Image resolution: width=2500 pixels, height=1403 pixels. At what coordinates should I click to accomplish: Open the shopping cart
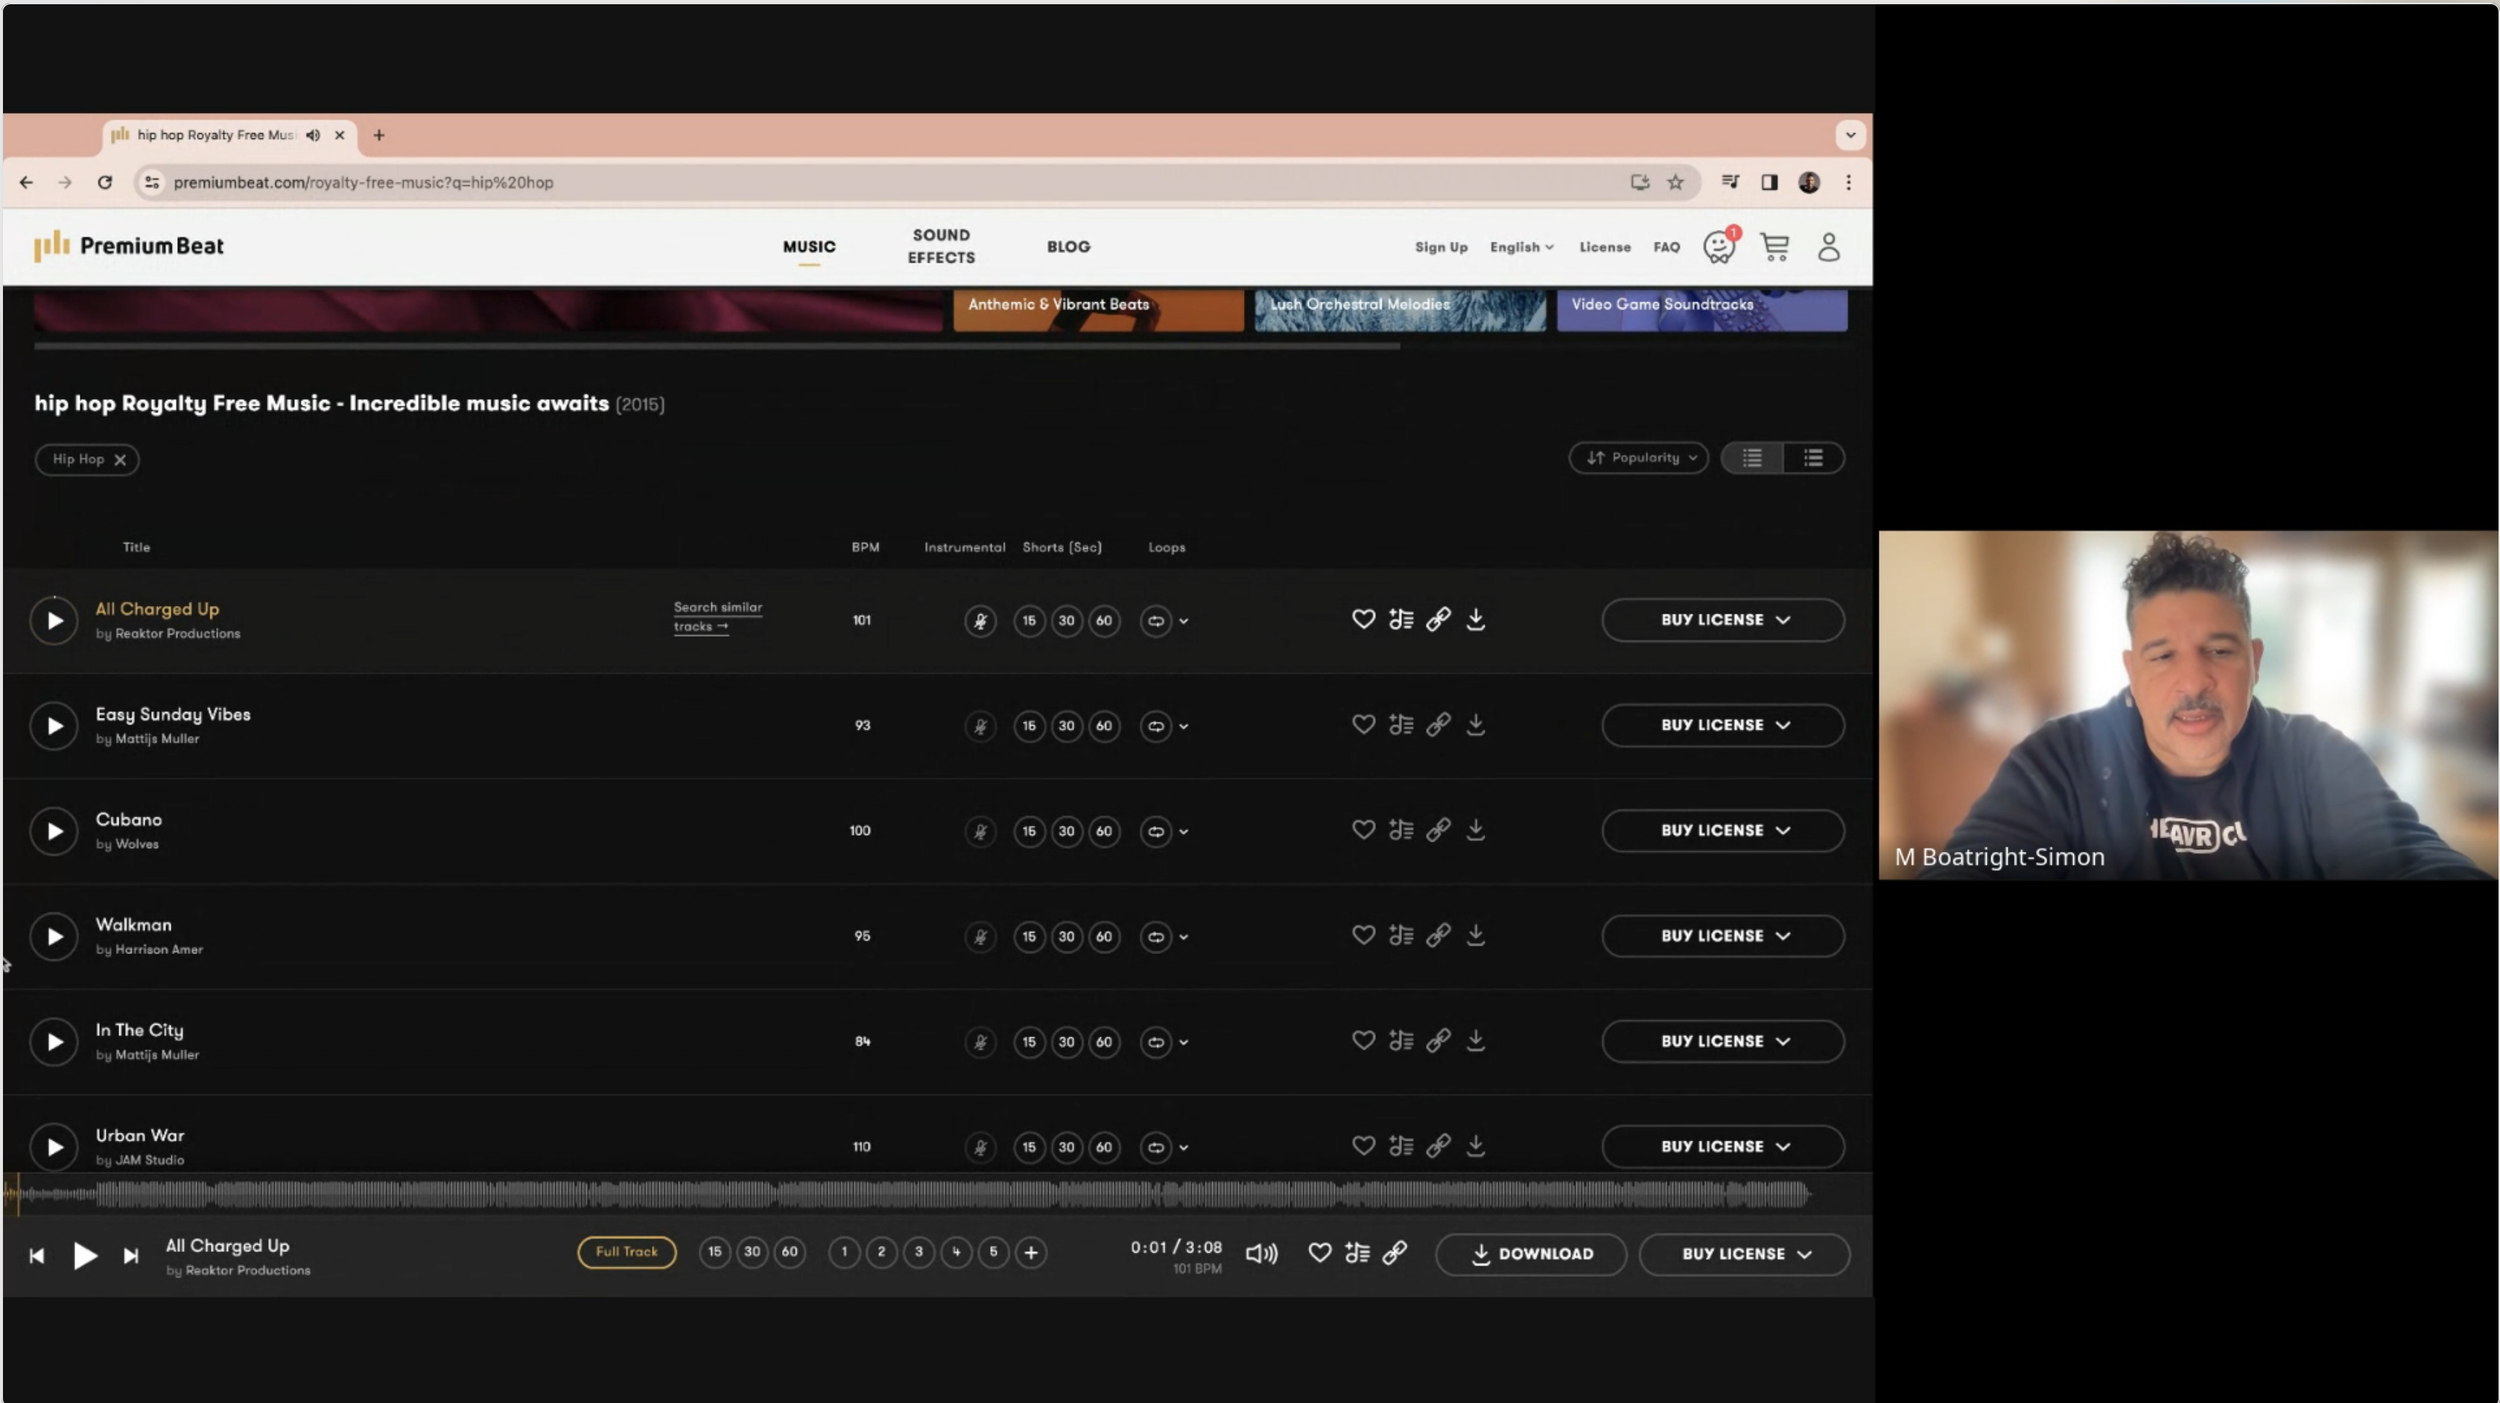pyautogui.click(x=1775, y=247)
